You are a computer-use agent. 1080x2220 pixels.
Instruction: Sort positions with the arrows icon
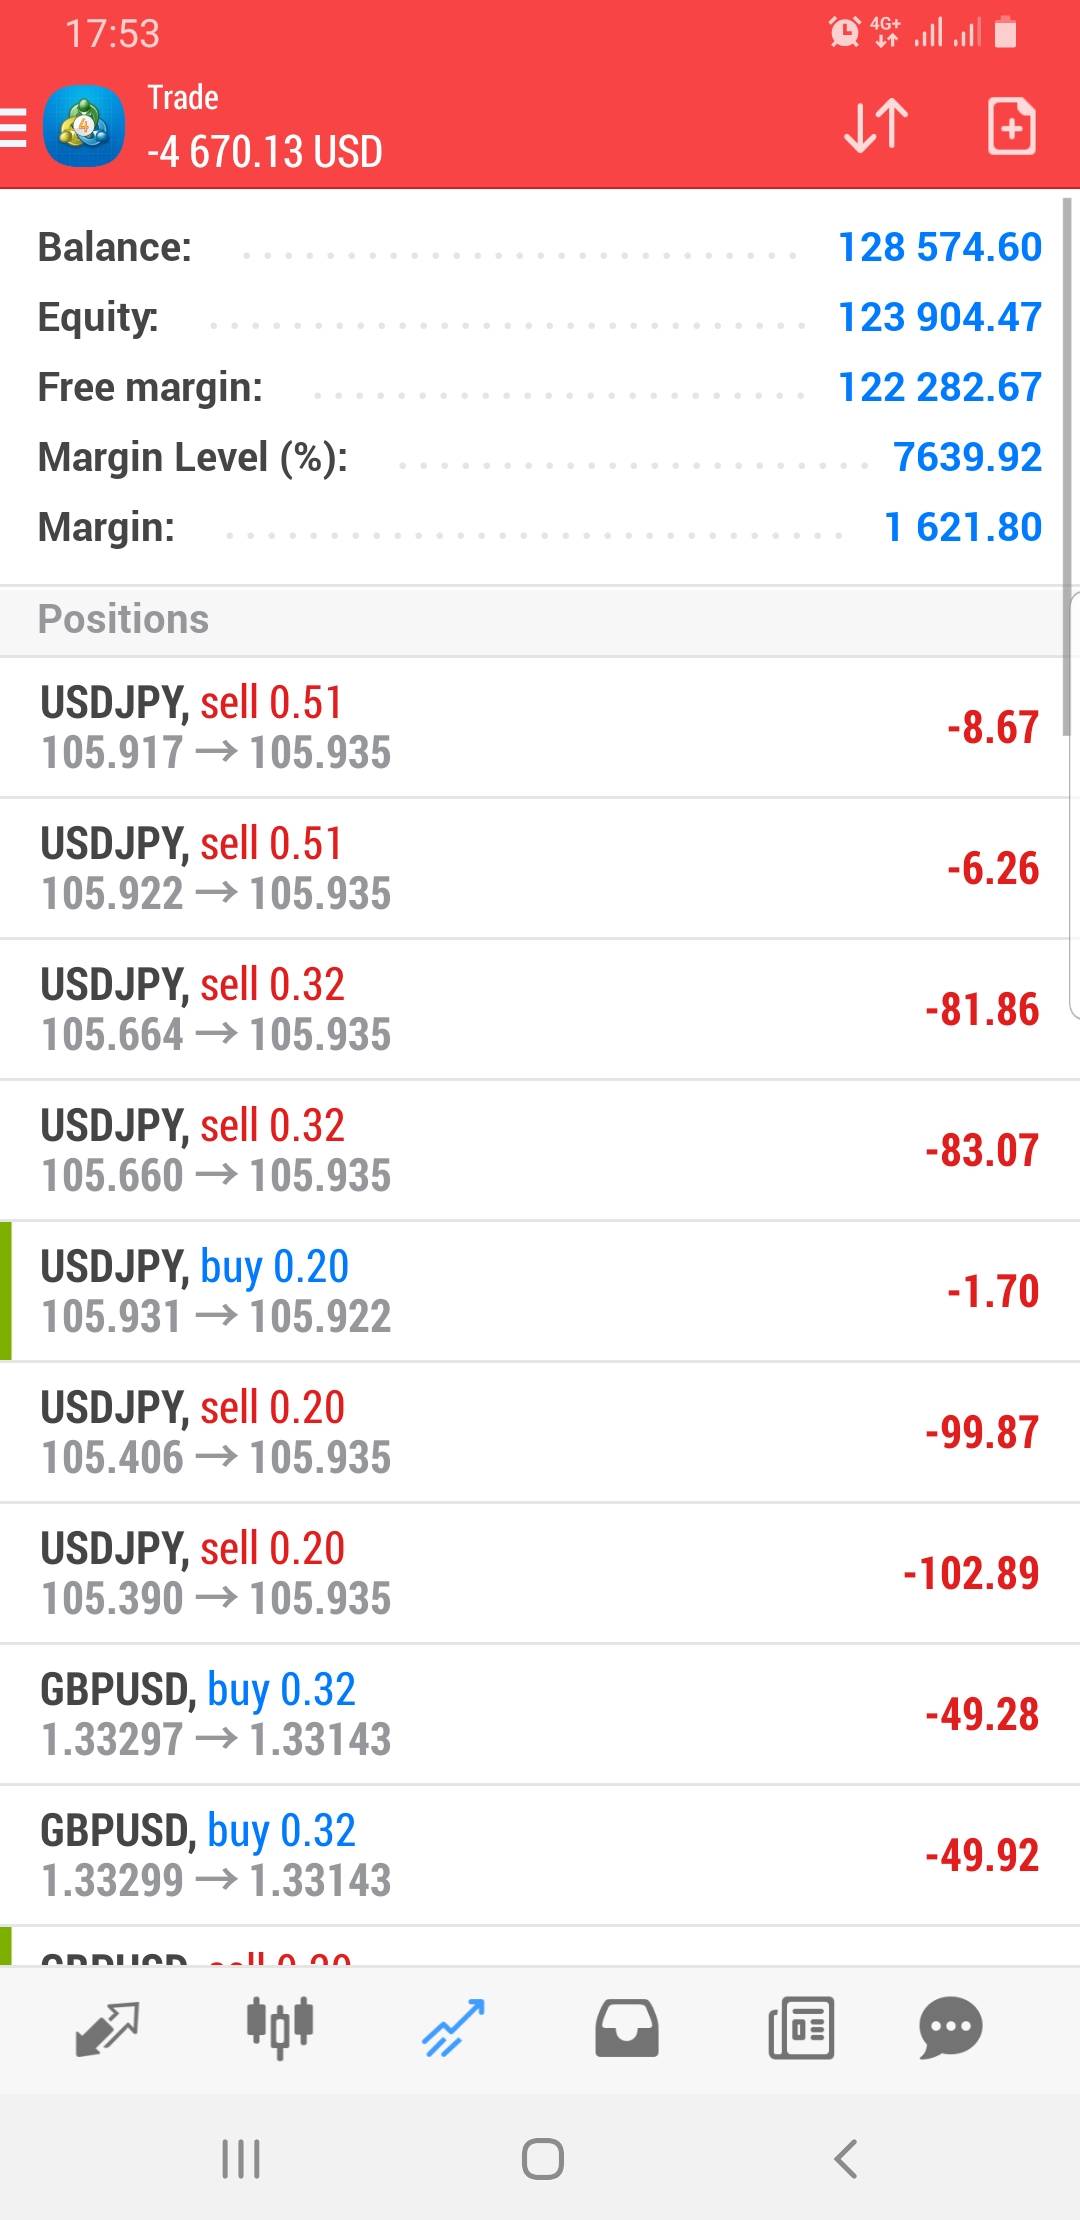tap(876, 126)
